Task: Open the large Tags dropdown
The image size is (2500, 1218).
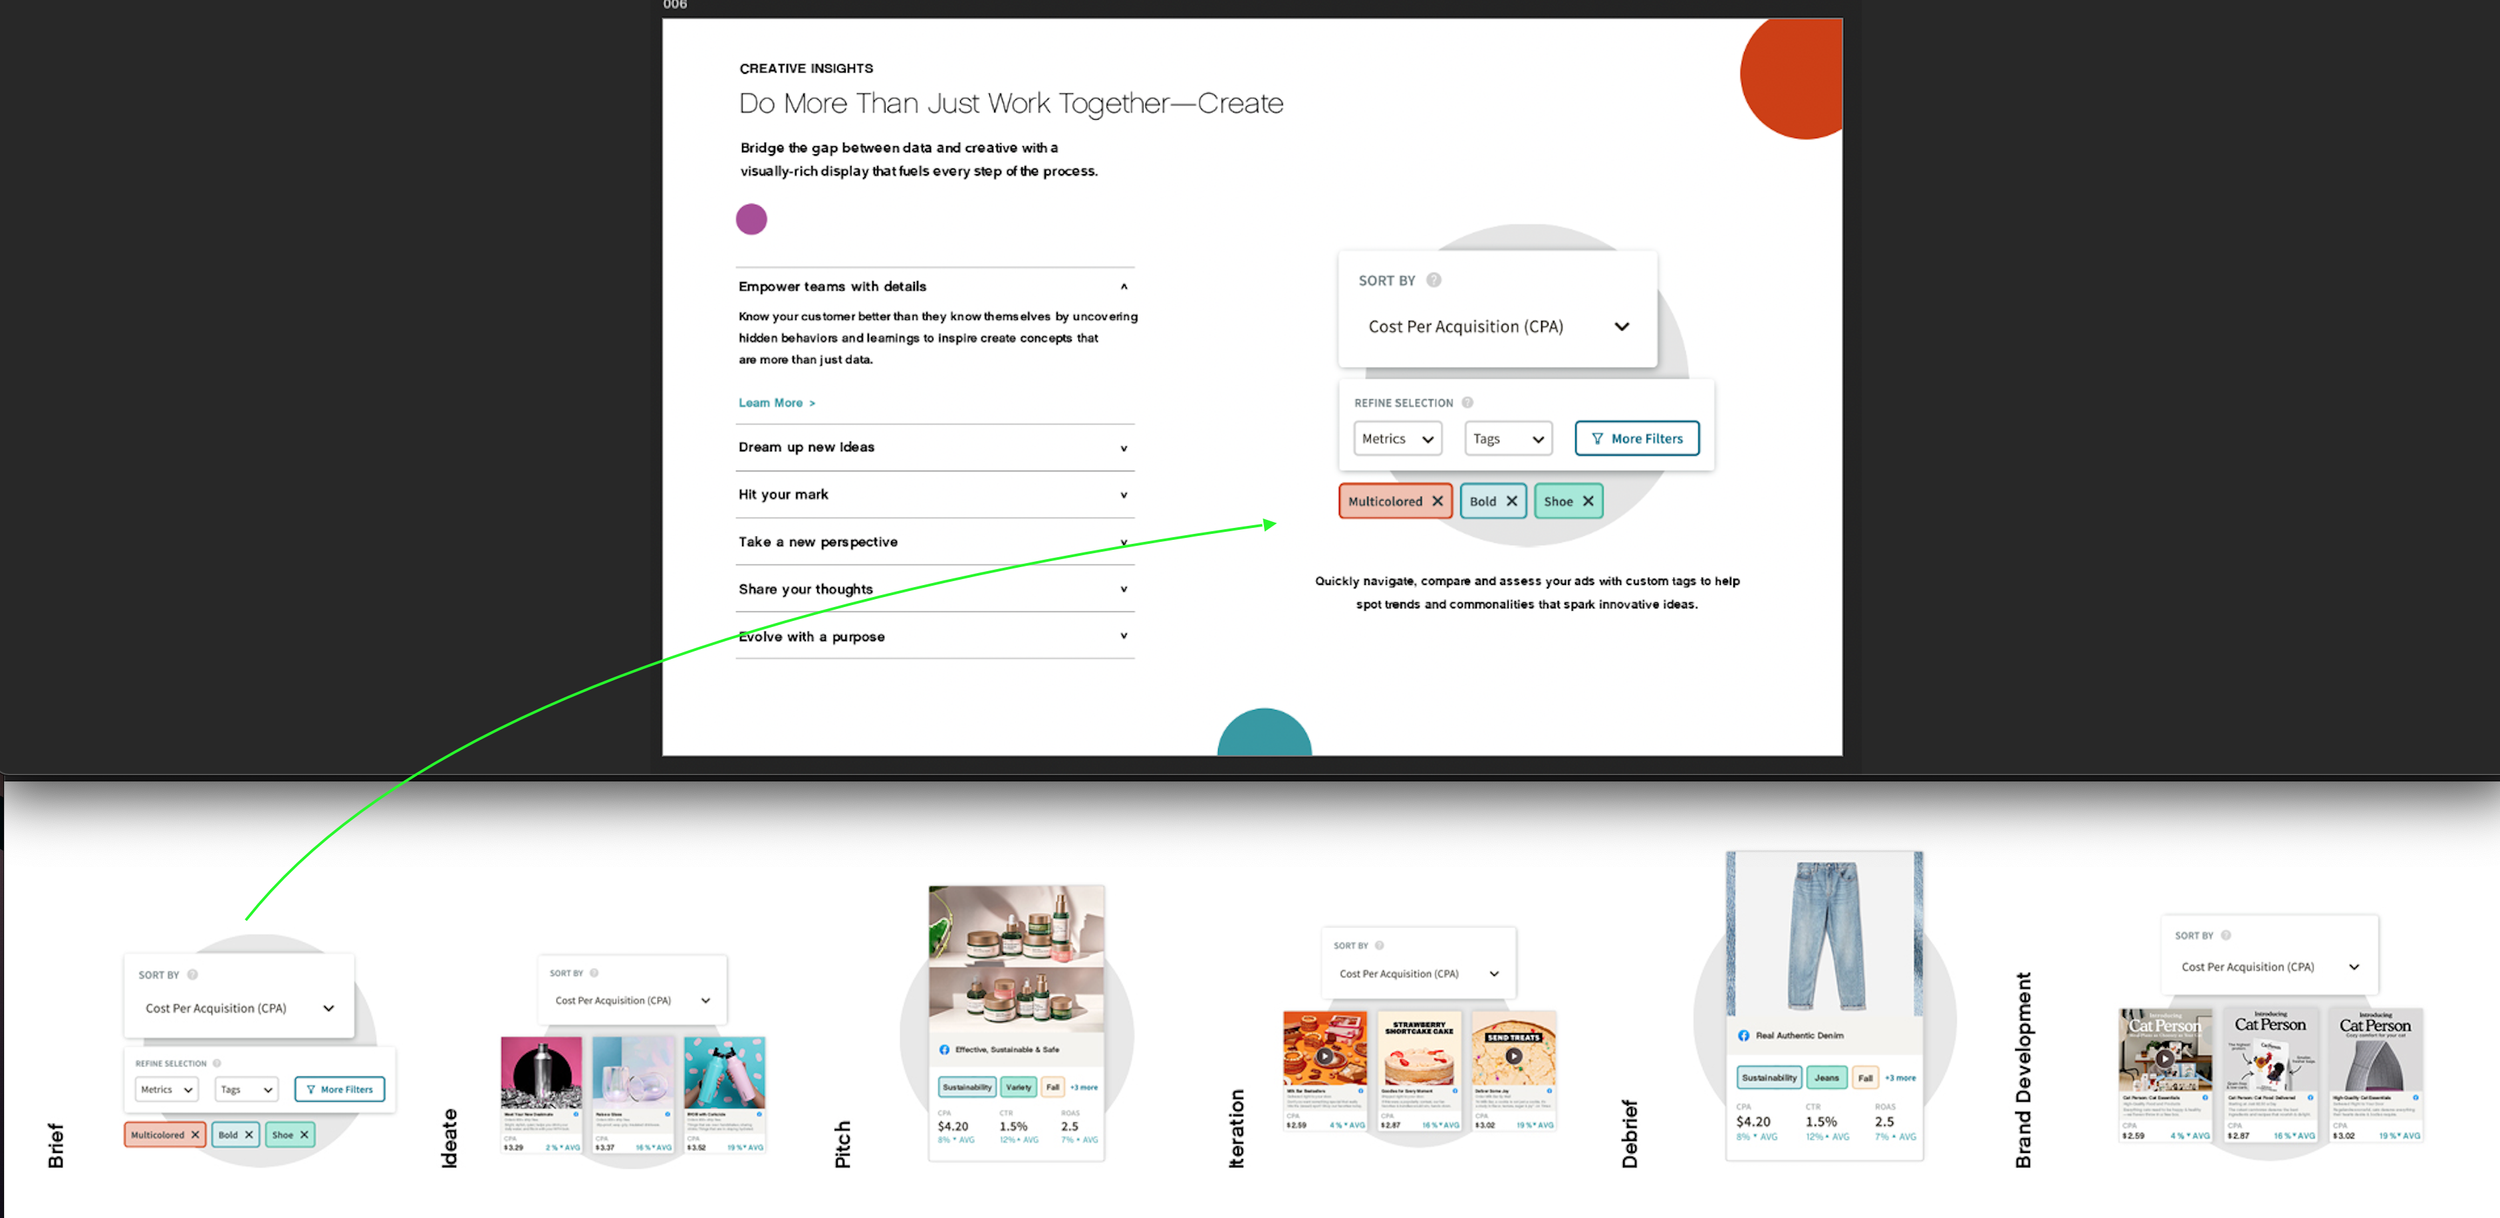Action: (x=1508, y=439)
